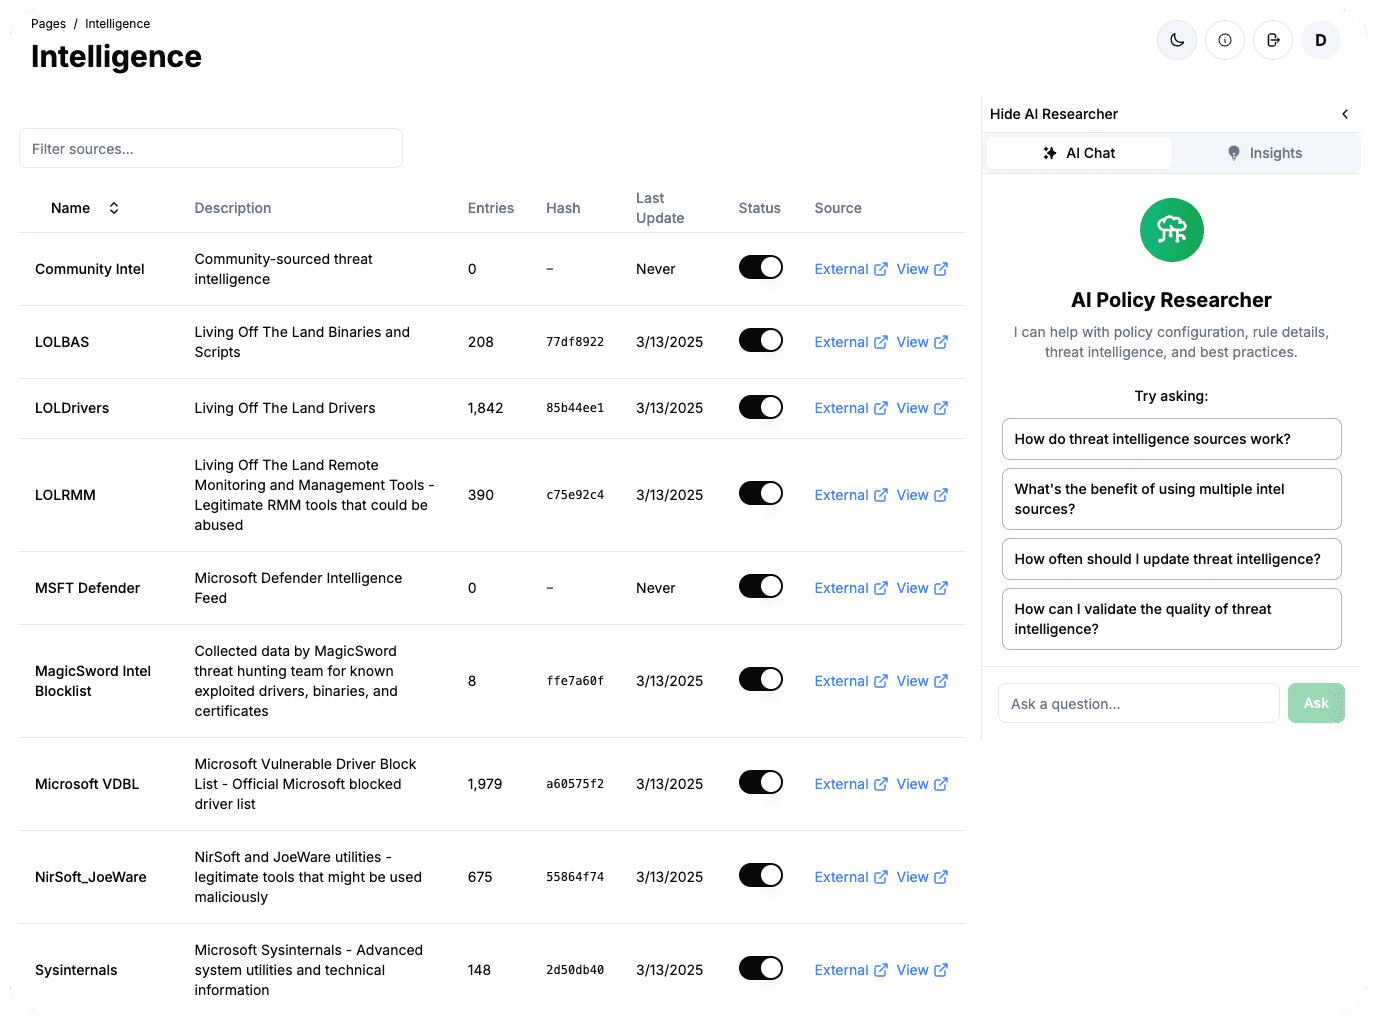Screen dimensions: 1377x1021
Task: Open External link for LOLDrivers
Action: click(x=851, y=408)
